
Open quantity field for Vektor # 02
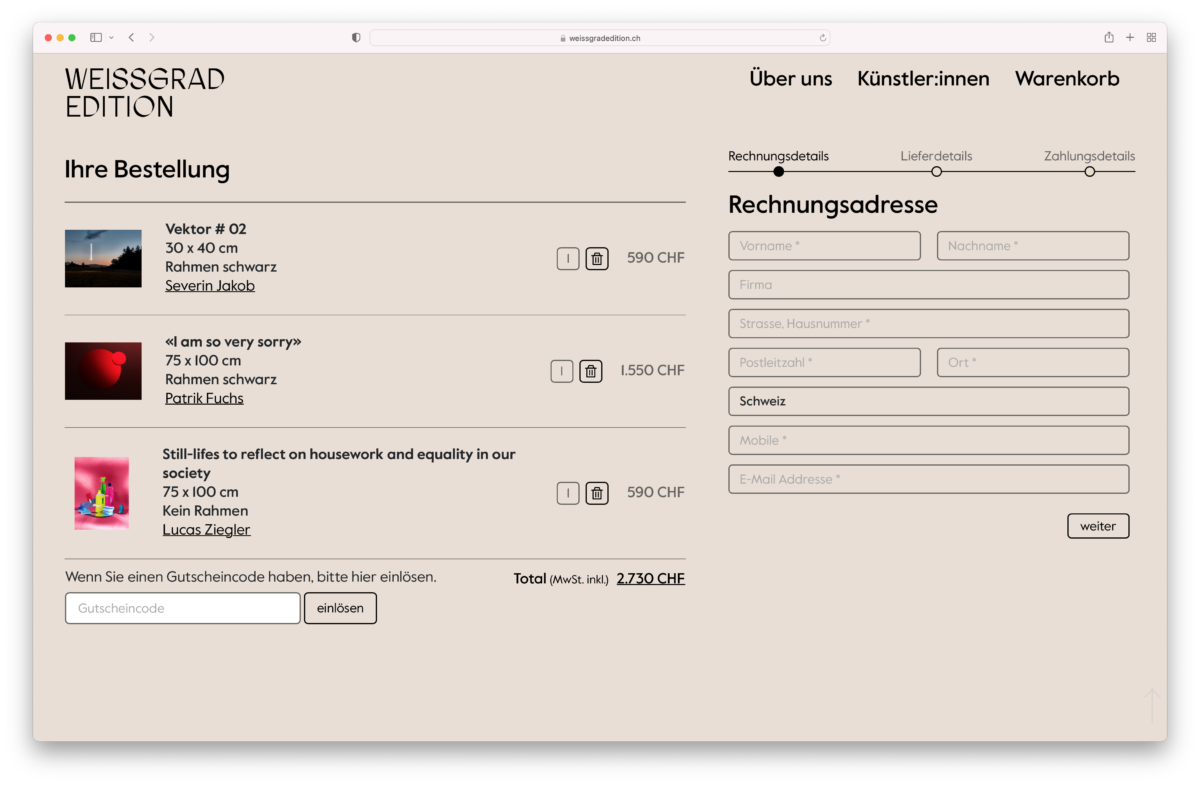tap(568, 259)
